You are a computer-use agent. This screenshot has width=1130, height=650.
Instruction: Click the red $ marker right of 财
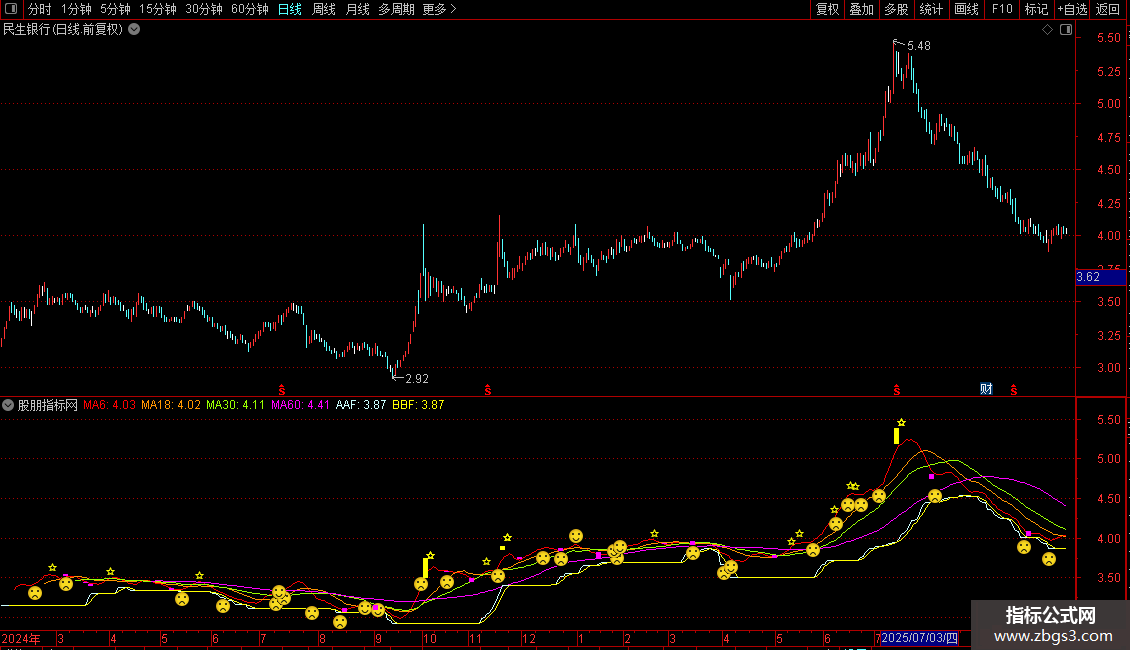pyautogui.click(x=1014, y=390)
